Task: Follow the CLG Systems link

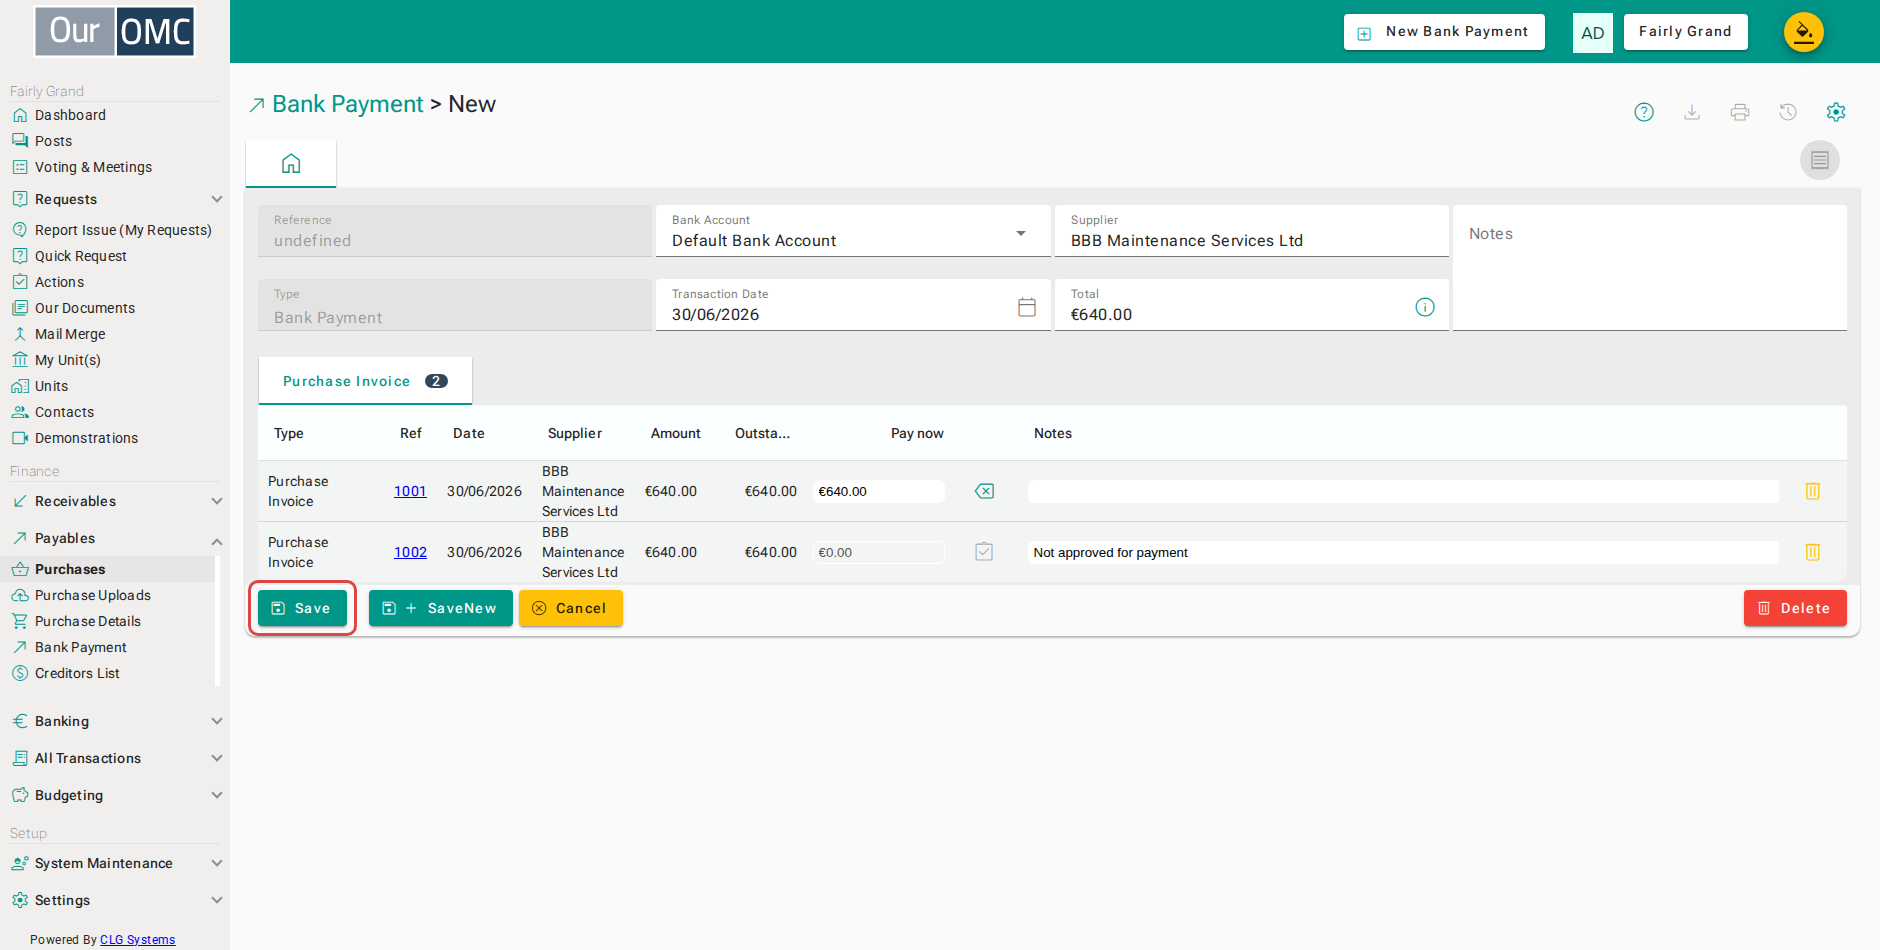Action: click(x=138, y=940)
